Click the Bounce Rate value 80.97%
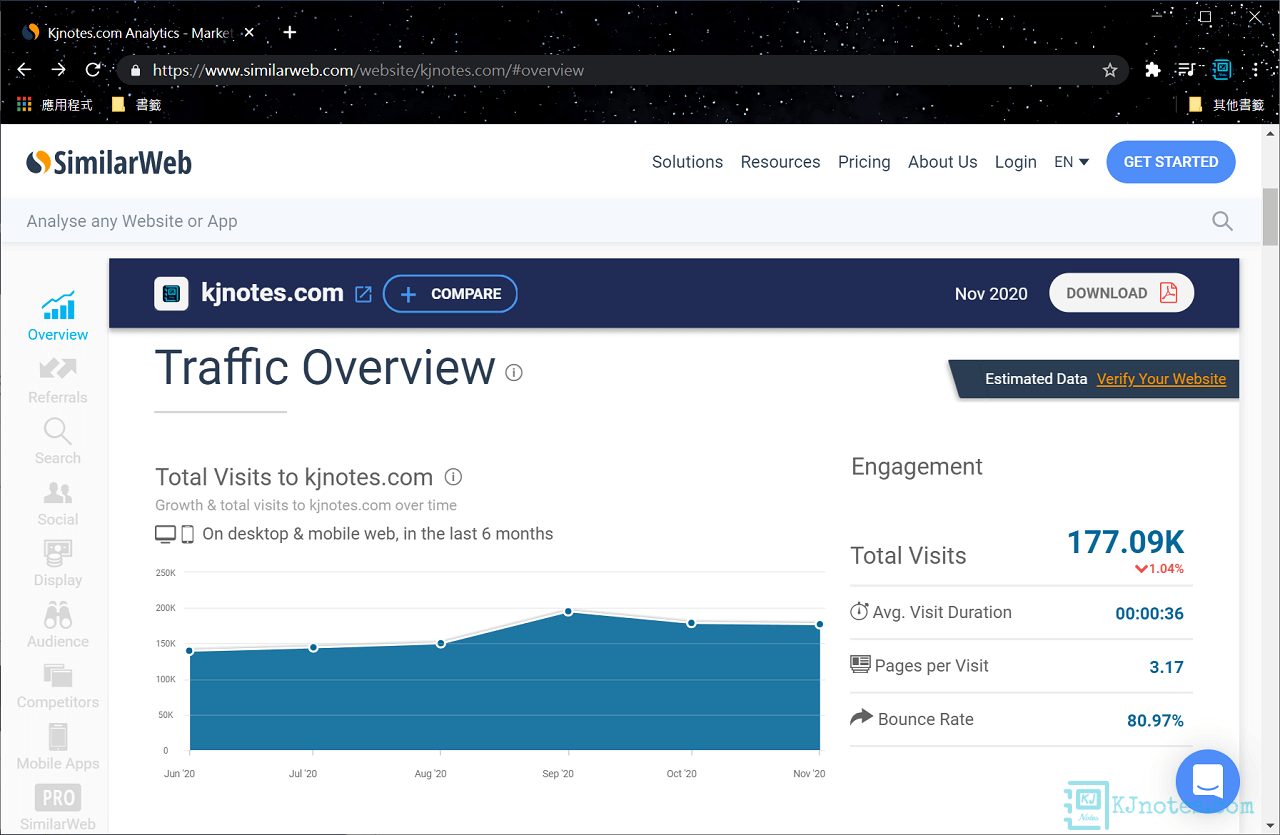The width and height of the screenshot is (1280, 835). coord(1155,720)
